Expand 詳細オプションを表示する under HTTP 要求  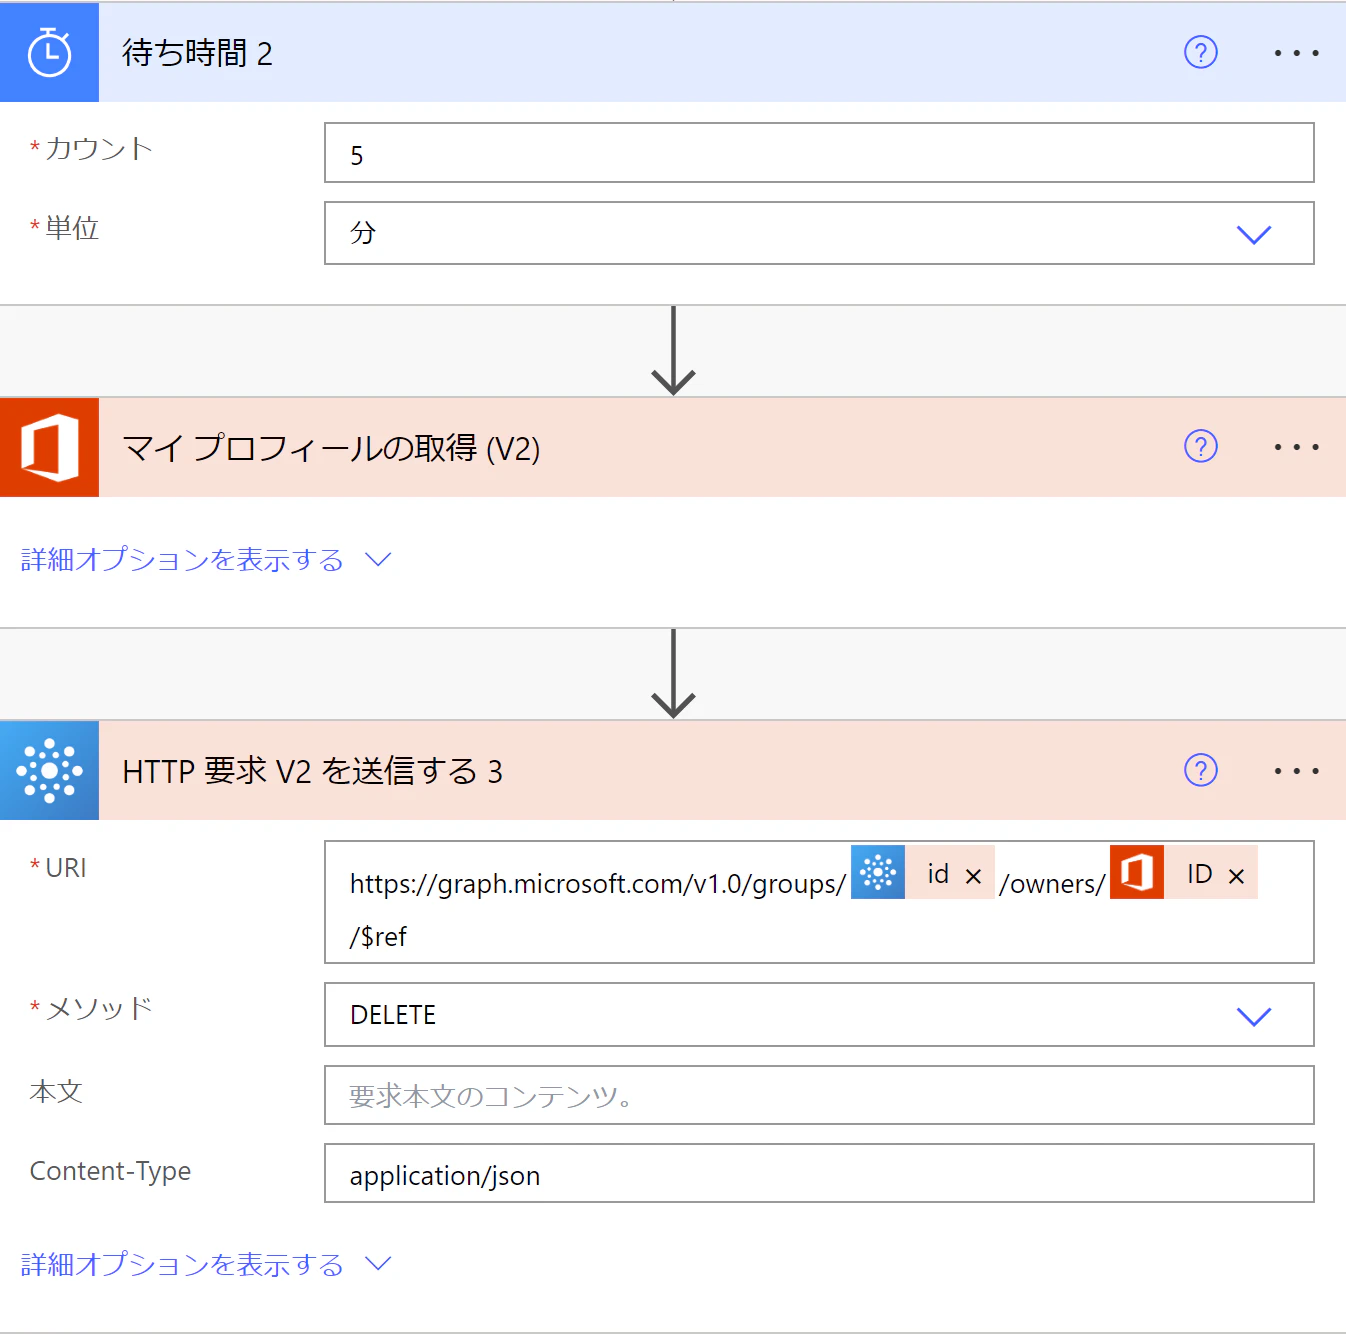(x=205, y=1264)
